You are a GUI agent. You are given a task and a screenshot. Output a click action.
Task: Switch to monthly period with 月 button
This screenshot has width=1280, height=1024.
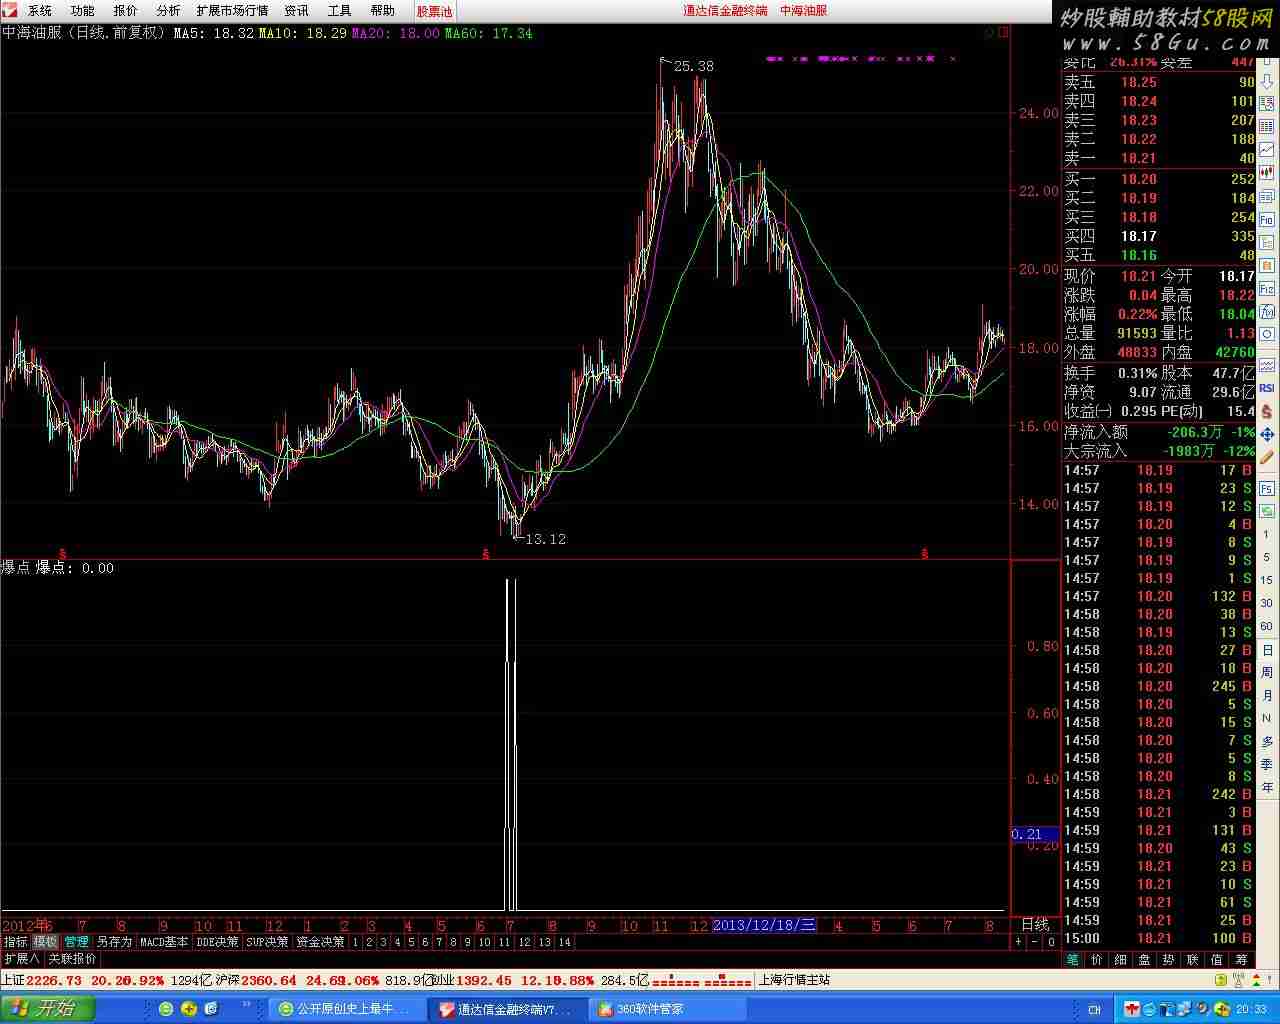pos(1267,696)
